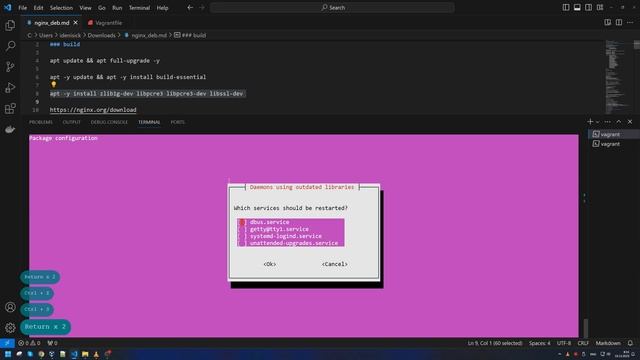Switch to the Output panel tab
640x360 pixels.
pos(71,122)
